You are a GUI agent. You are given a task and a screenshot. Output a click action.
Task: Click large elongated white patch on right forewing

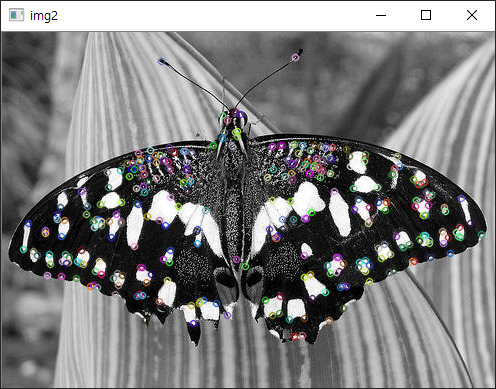(340, 213)
